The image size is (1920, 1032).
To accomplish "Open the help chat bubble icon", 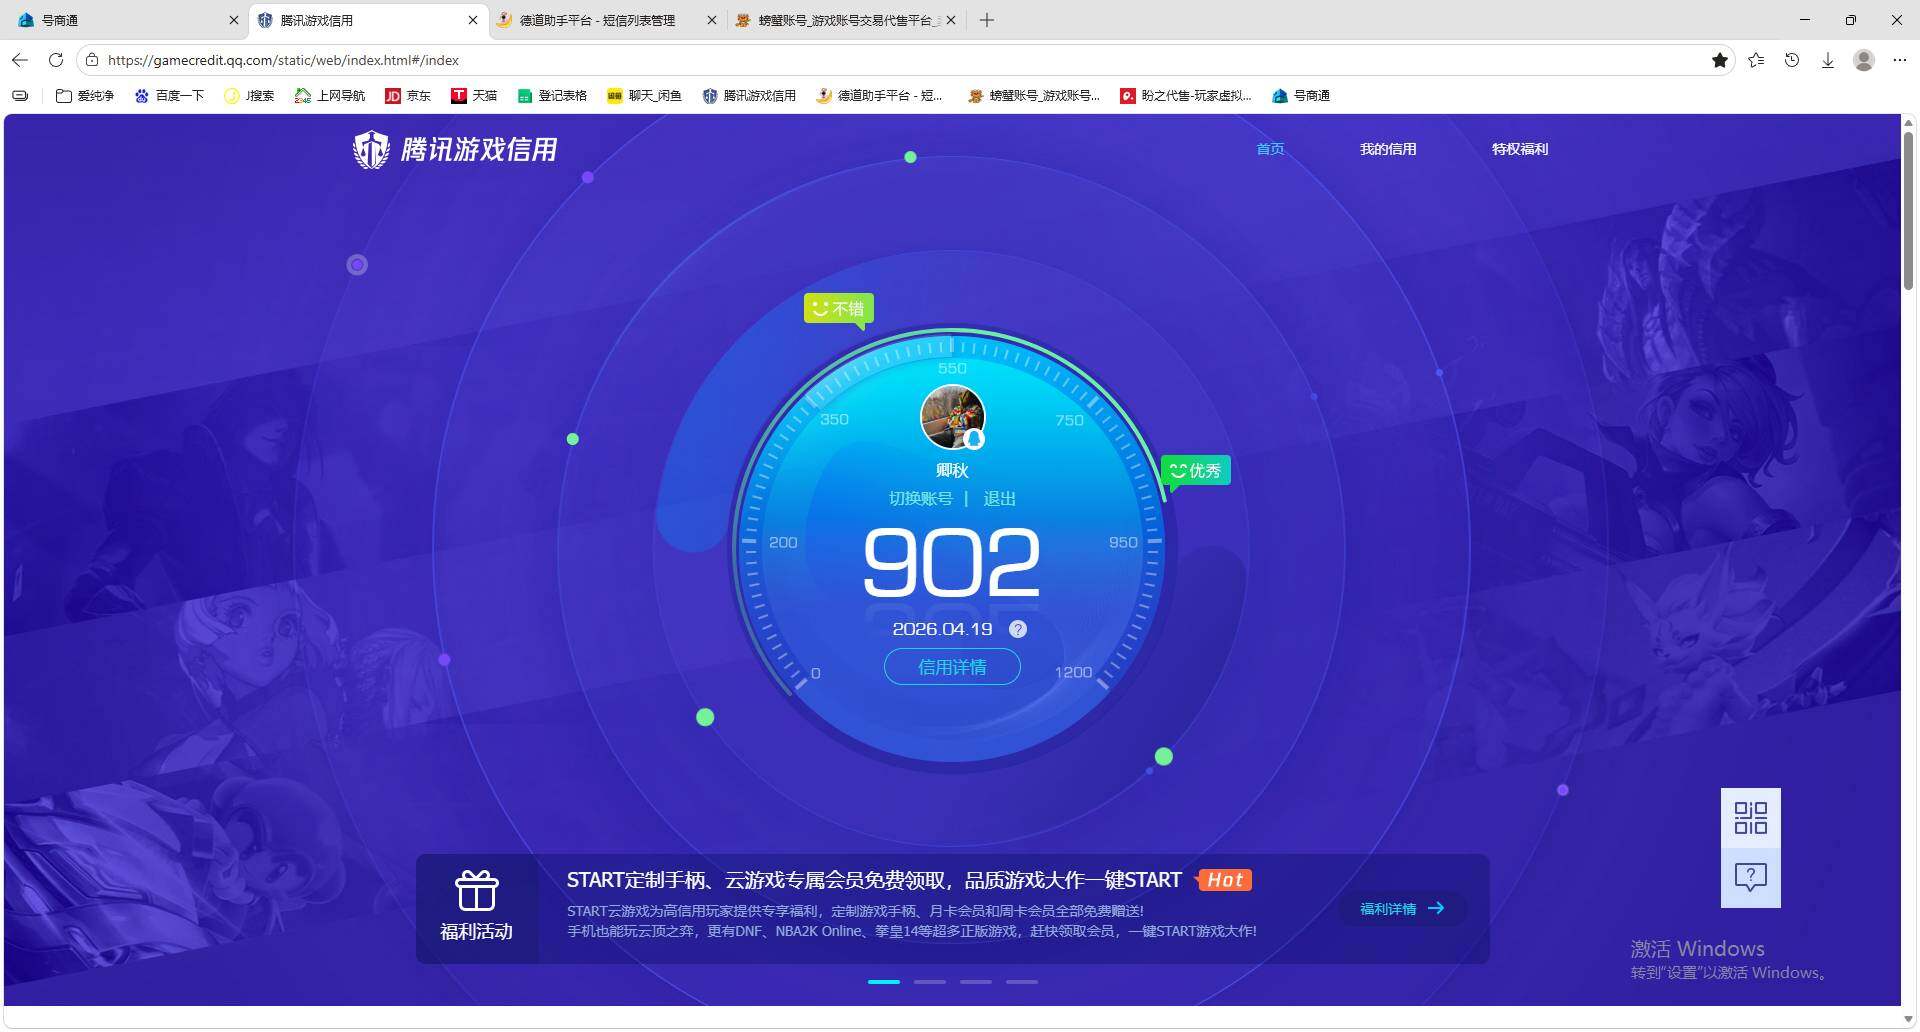I will [1750, 877].
